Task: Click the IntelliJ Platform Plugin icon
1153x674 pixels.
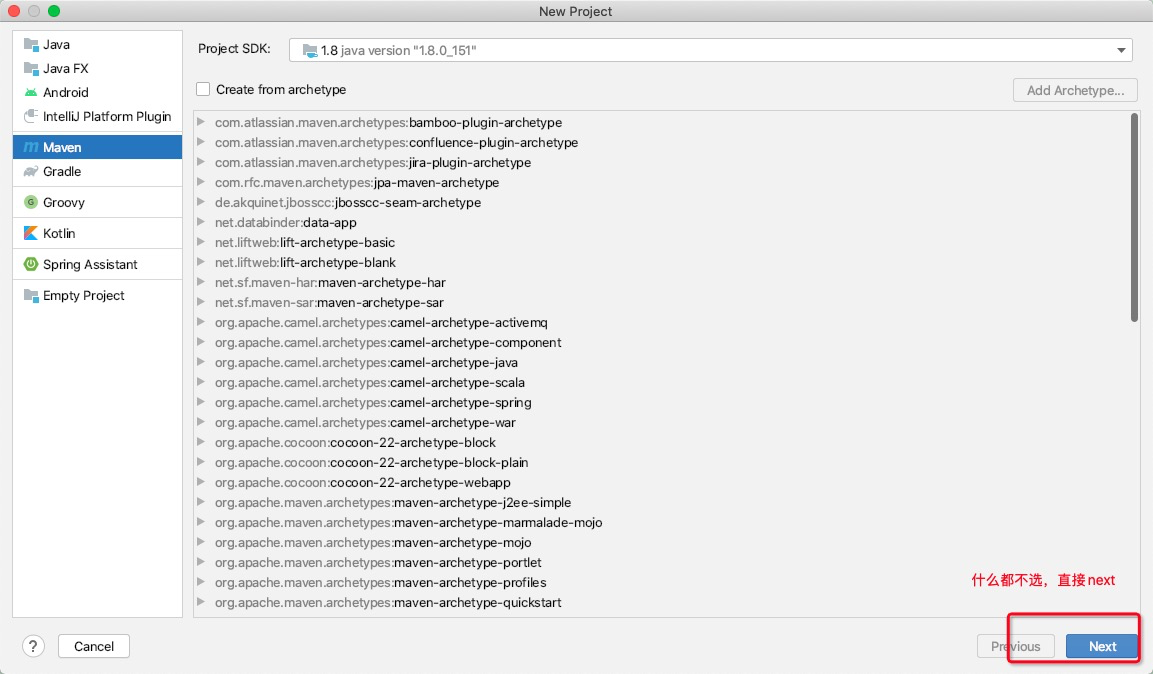Action: 31,116
